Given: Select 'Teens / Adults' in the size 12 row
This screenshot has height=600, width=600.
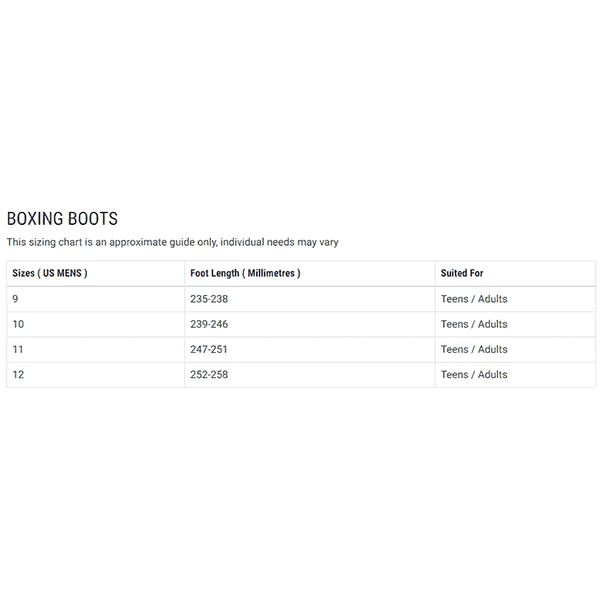Looking at the screenshot, I should coord(474,375).
